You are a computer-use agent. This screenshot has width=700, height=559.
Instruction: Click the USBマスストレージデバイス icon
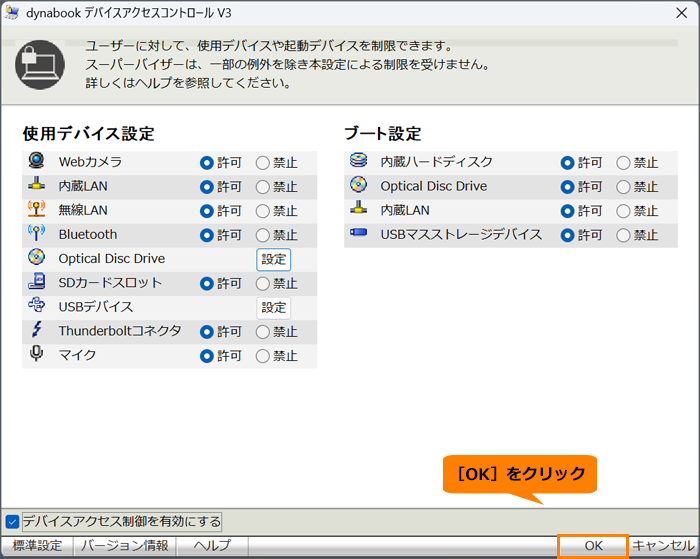coord(358,232)
